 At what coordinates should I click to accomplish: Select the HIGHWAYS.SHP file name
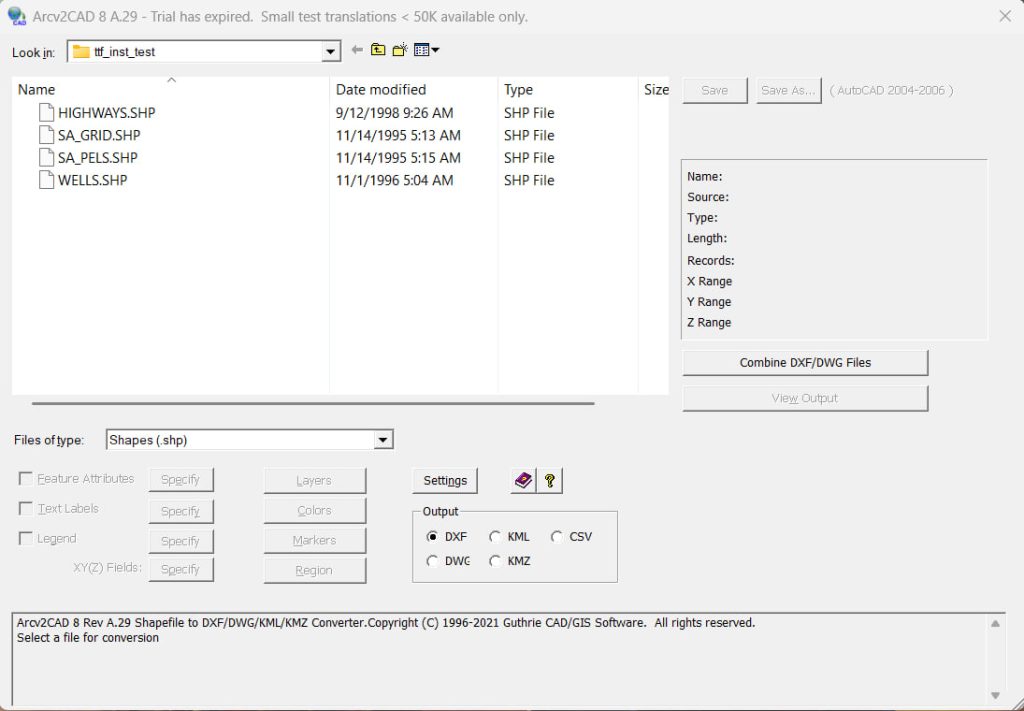(x=106, y=113)
